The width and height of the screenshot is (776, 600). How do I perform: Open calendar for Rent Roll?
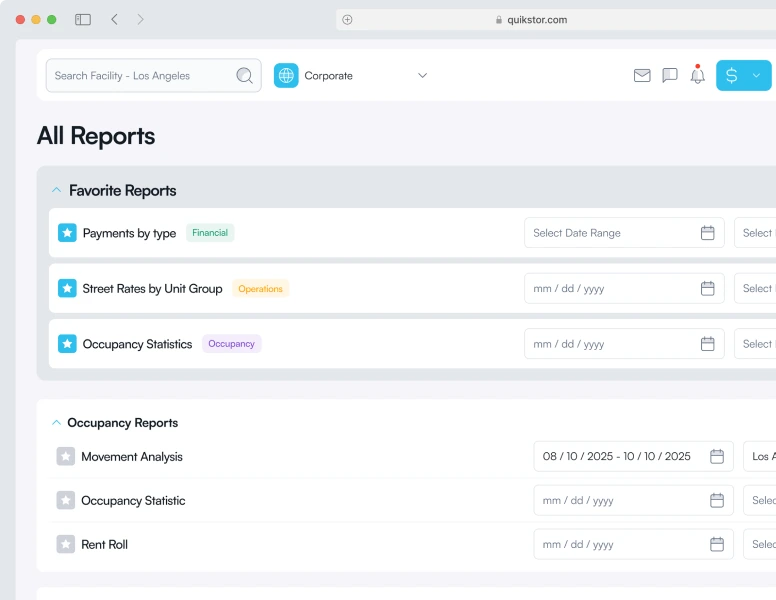pyautogui.click(x=717, y=545)
